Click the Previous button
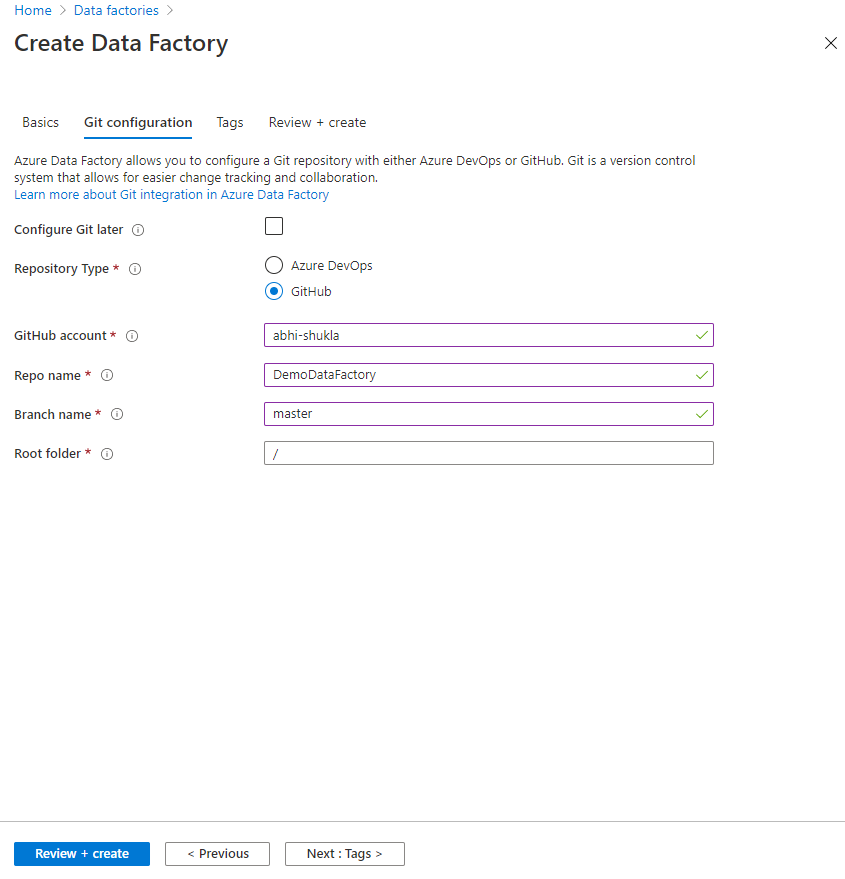This screenshot has height=879, width=845. (x=217, y=854)
